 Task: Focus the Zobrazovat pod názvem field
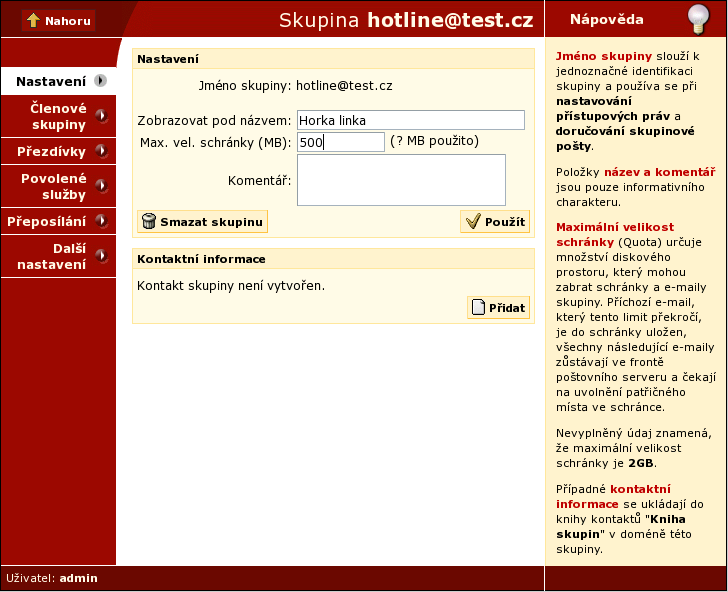[x=411, y=120]
